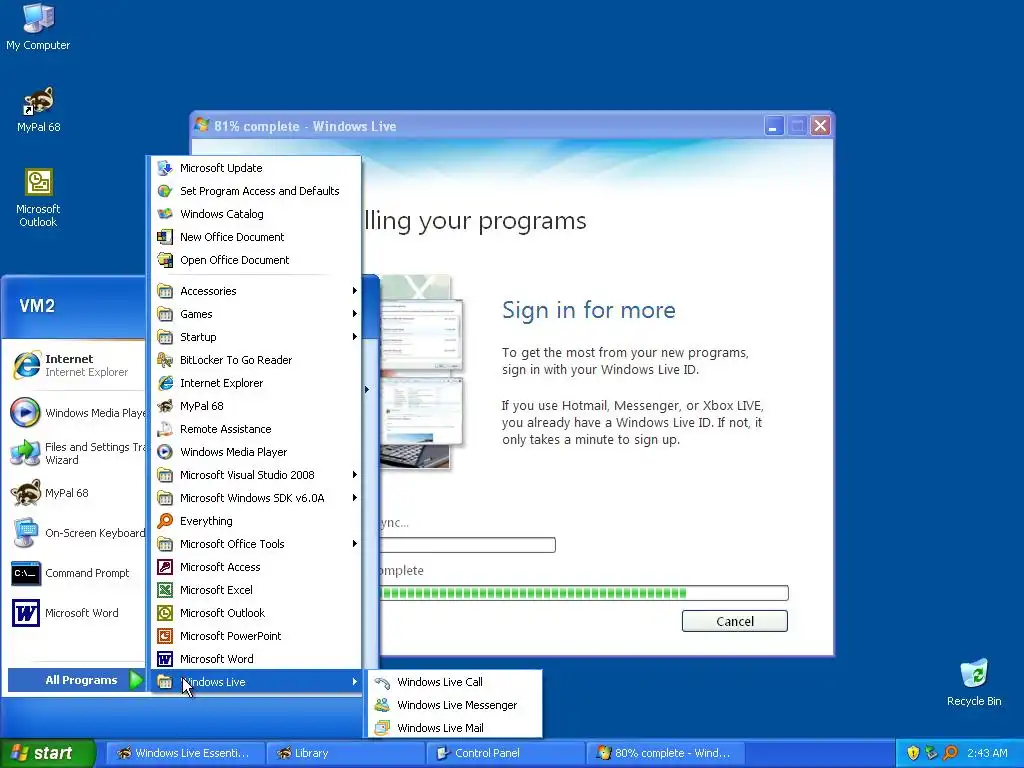
Task: Open Microsoft Outlook desktop icon
Action: tap(38, 197)
